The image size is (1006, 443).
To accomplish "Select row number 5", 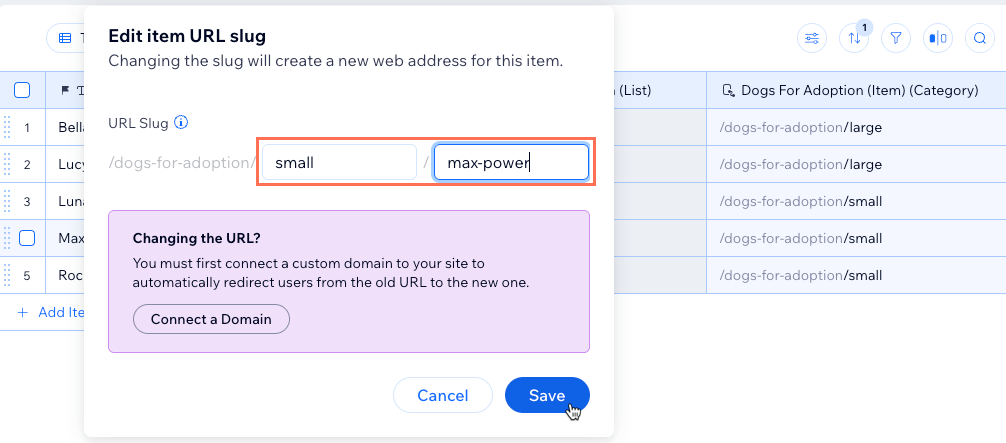I will [27, 275].
